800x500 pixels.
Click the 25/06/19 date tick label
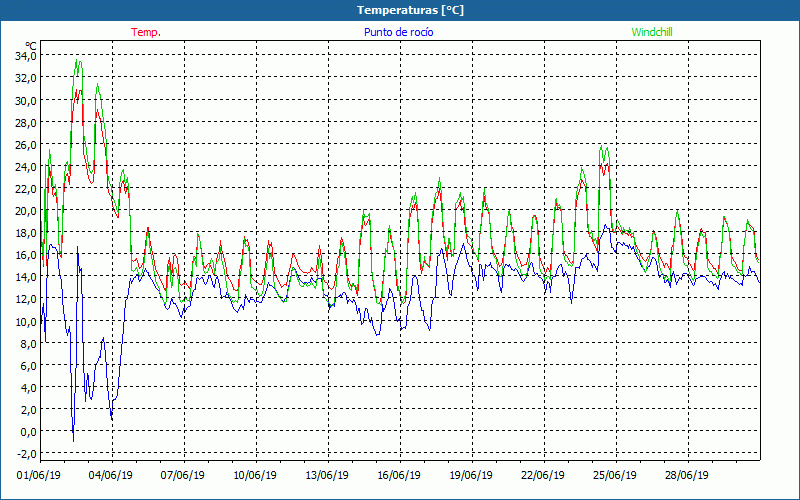point(616,475)
